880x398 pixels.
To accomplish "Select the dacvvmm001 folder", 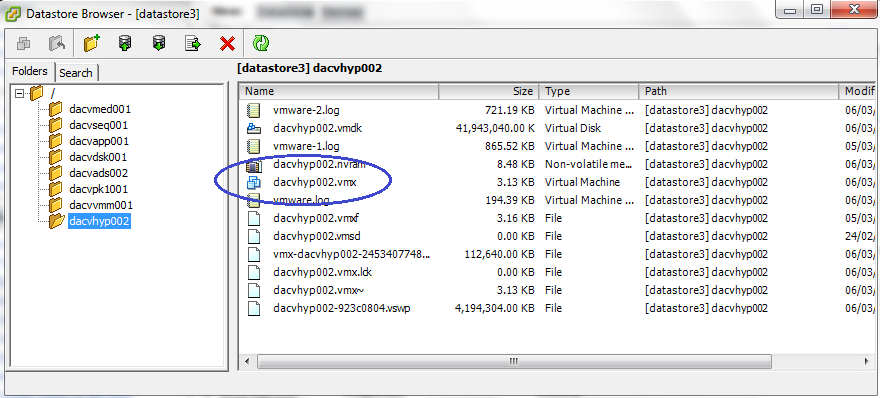I will (101, 205).
